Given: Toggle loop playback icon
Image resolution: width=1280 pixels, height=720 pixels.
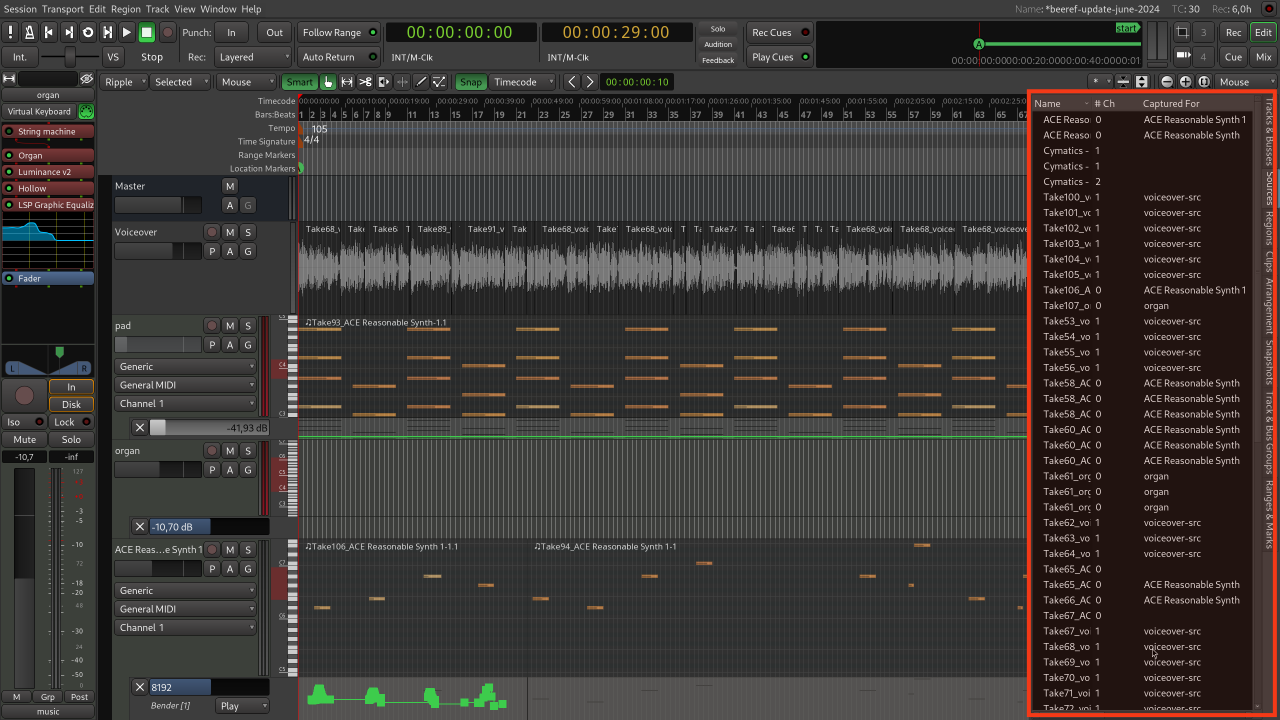Looking at the screenshot, I should coord(88,32).
